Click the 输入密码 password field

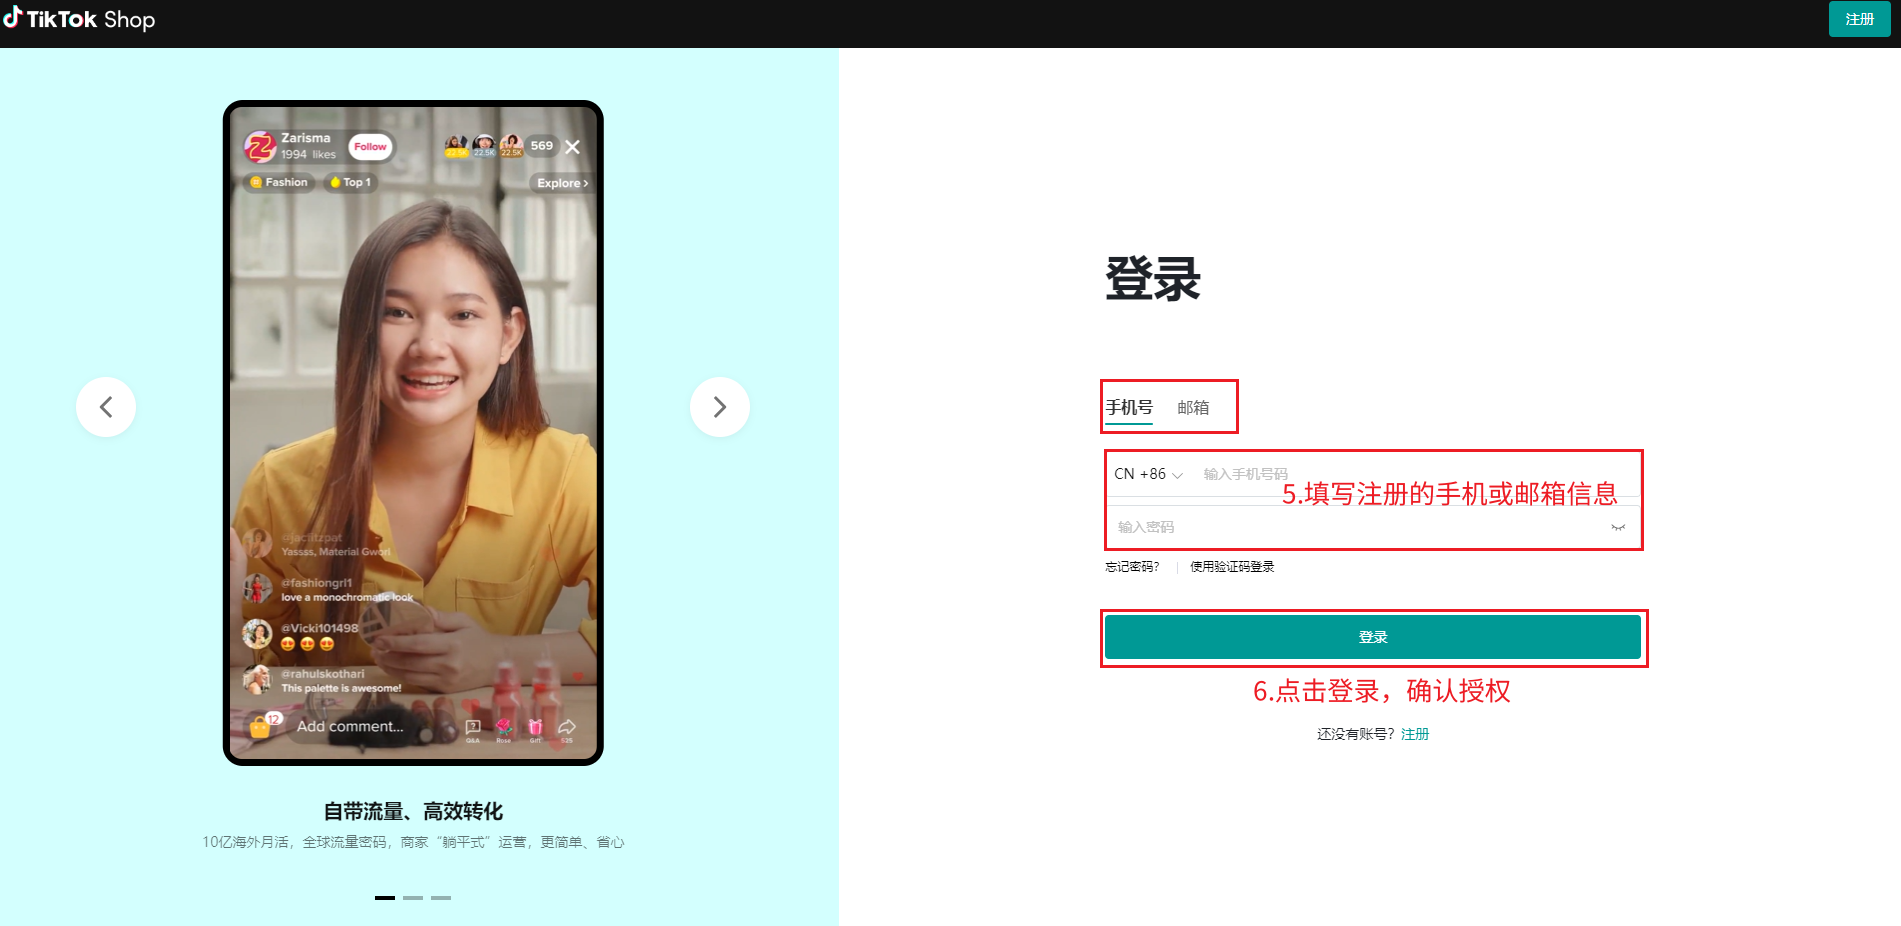pyautogui.click(x=1350, y=527)
